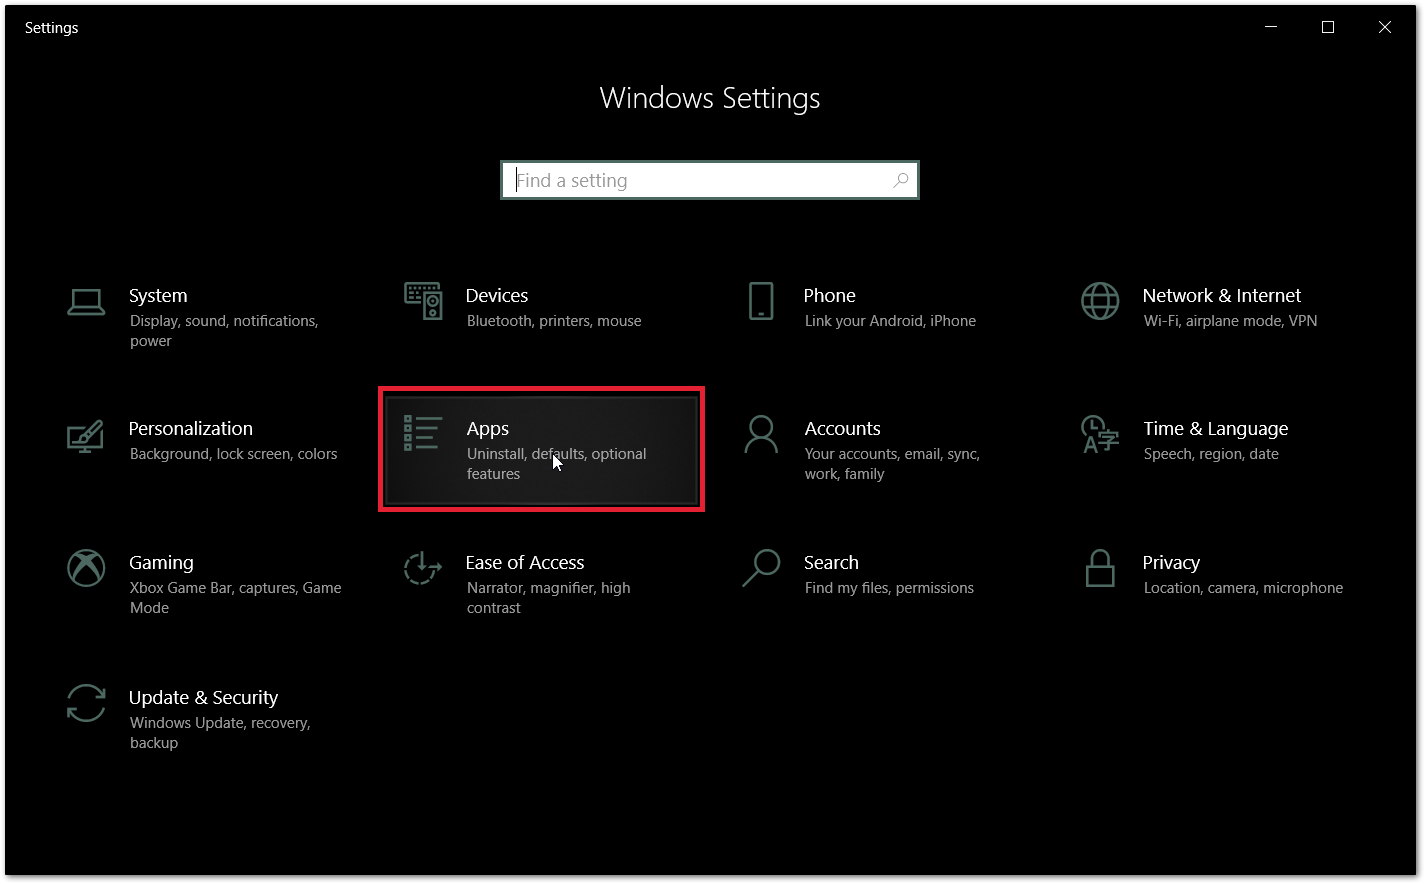Click the magnifier icon in search box
Image resolution: width=1425 pixels, height=884 pixels.
point(901,180)
